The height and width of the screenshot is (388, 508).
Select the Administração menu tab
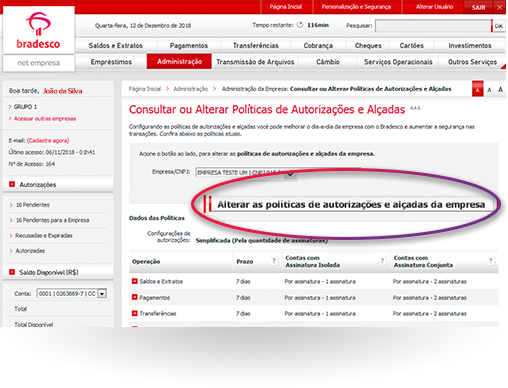pyautogui.click(x=179, y=62)
